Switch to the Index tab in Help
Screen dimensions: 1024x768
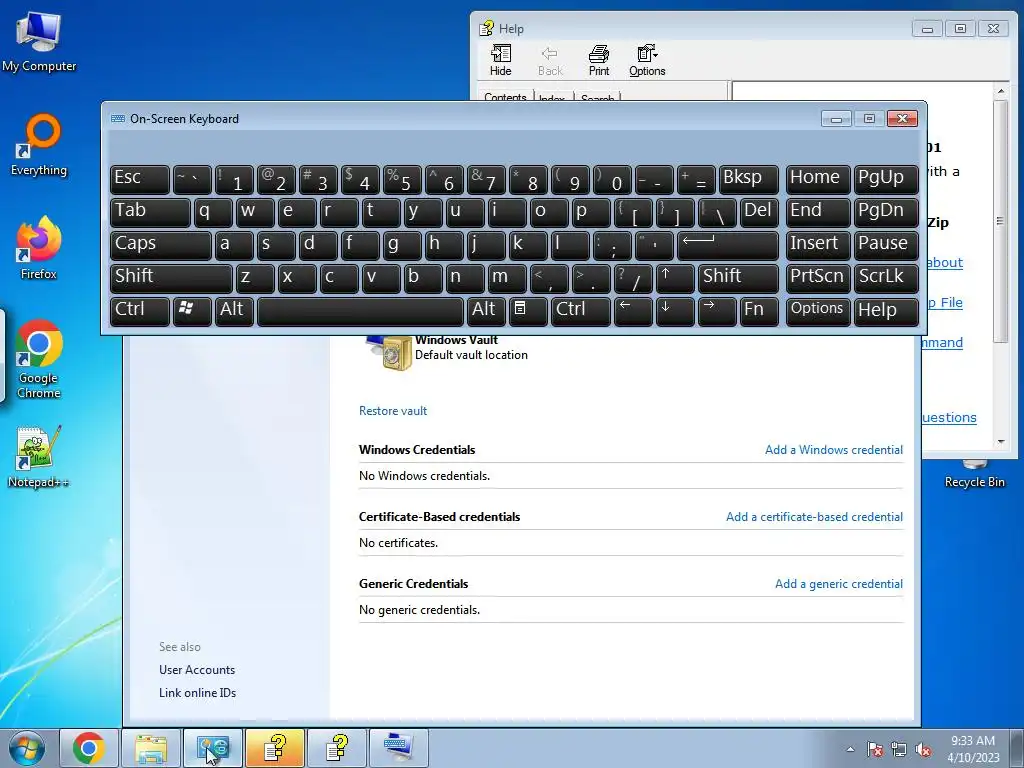pos(552,98)
